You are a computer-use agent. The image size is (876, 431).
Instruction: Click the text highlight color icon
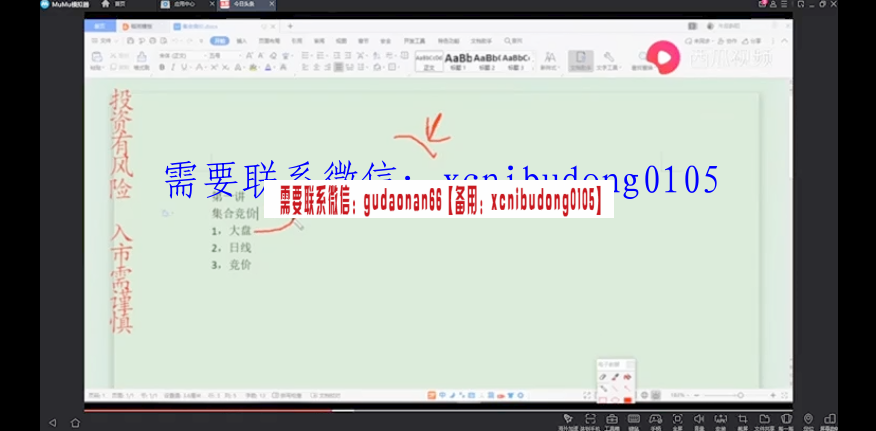253,68
